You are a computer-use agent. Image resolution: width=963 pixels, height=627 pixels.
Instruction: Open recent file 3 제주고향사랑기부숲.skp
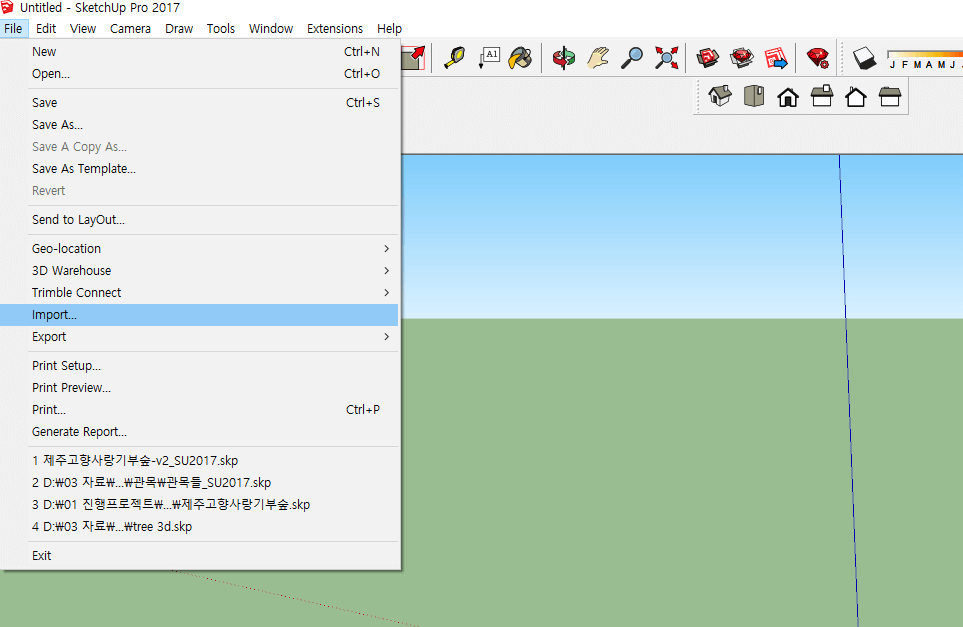click(x=199, y=505)
